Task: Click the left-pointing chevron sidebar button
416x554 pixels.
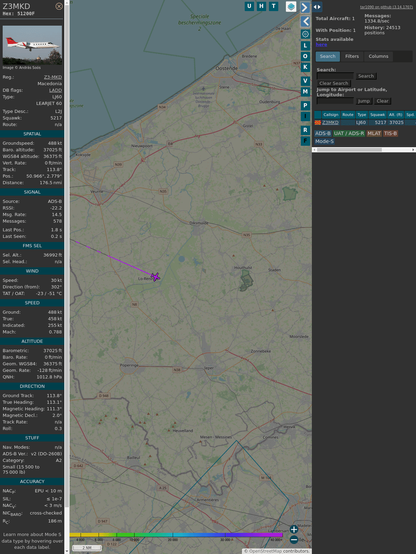Action: point(305,21)
